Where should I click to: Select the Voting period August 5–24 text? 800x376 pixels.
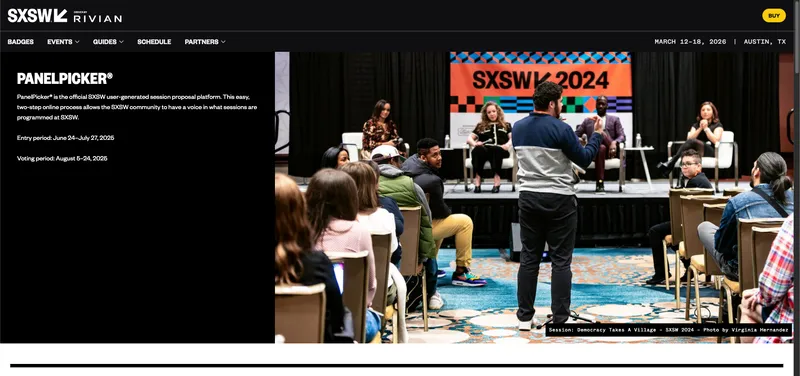62,158
